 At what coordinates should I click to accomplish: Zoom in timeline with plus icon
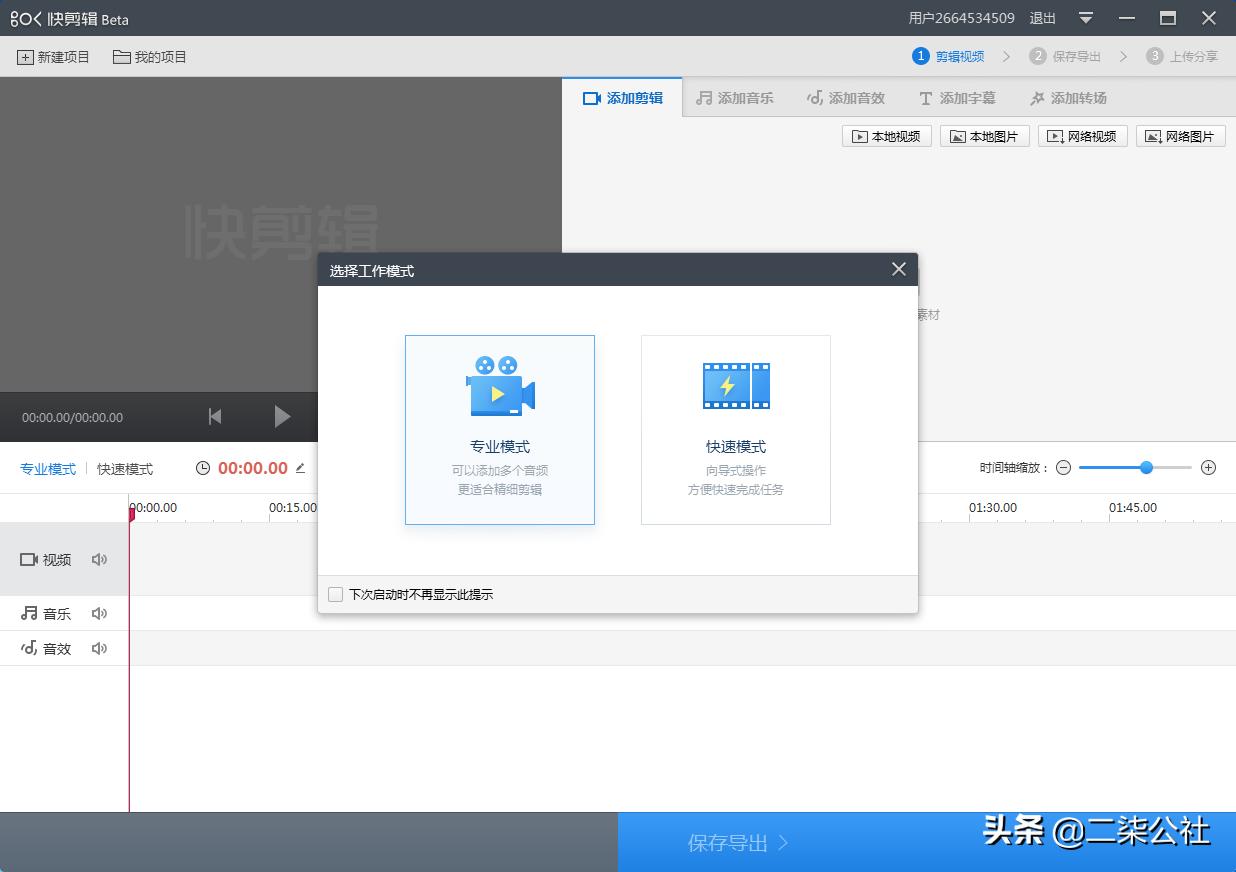click(1208, 468)
